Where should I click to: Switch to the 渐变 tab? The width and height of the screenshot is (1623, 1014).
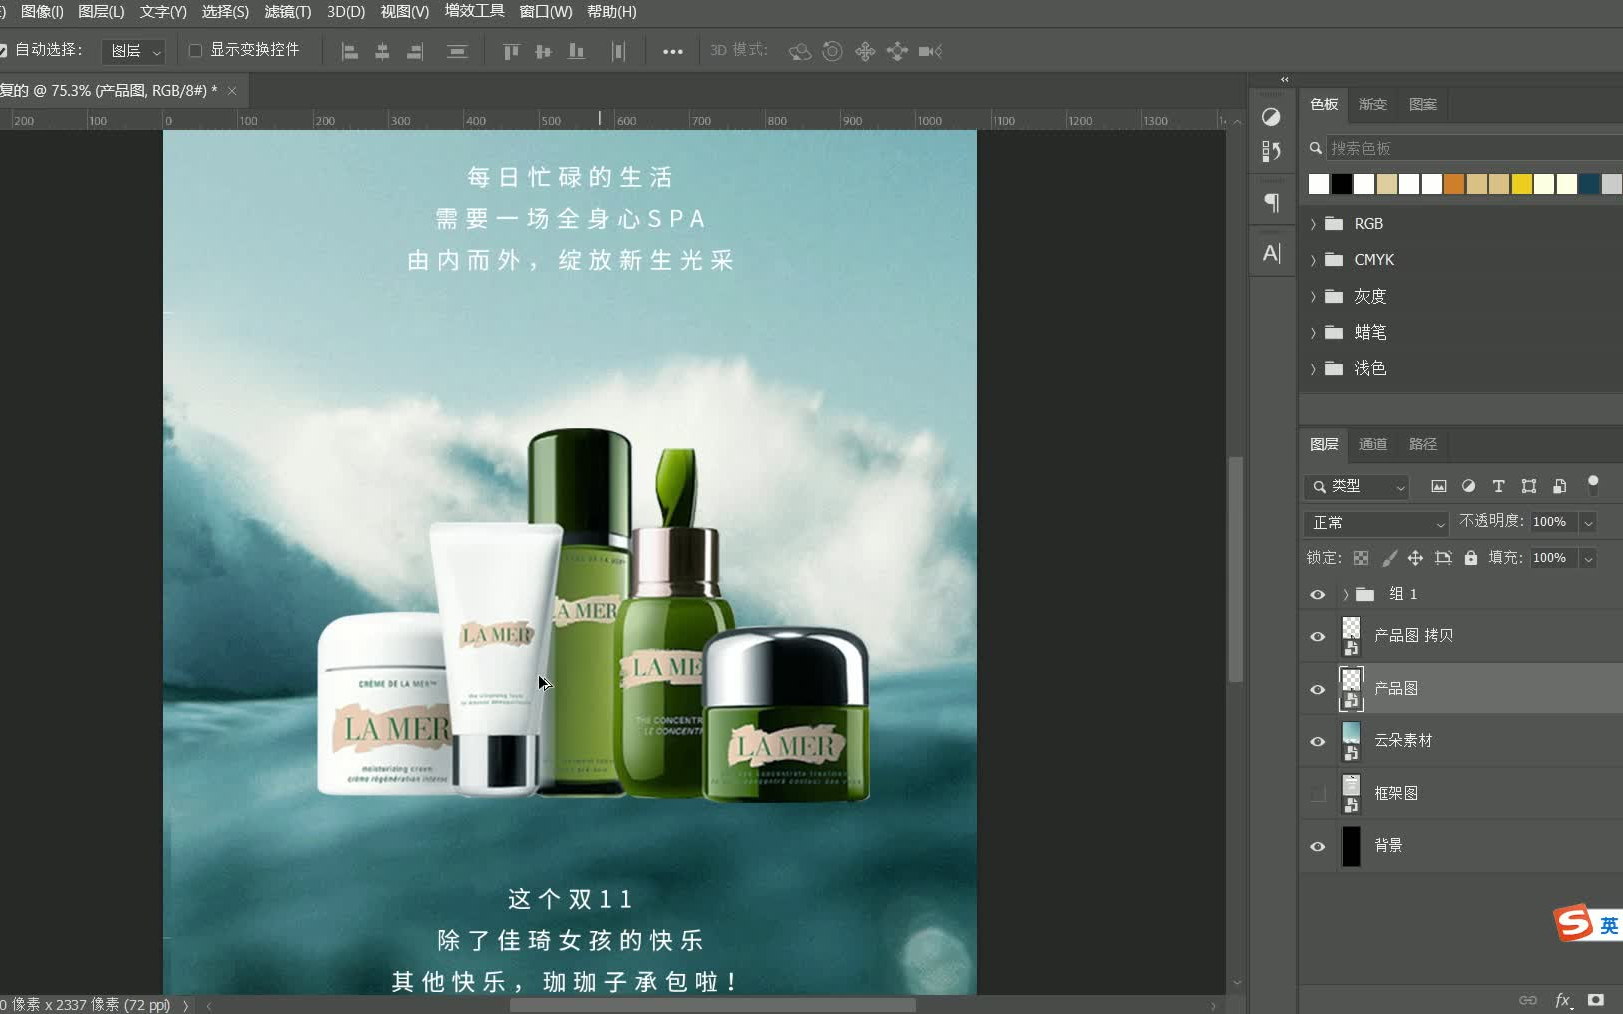point(1373,104)
